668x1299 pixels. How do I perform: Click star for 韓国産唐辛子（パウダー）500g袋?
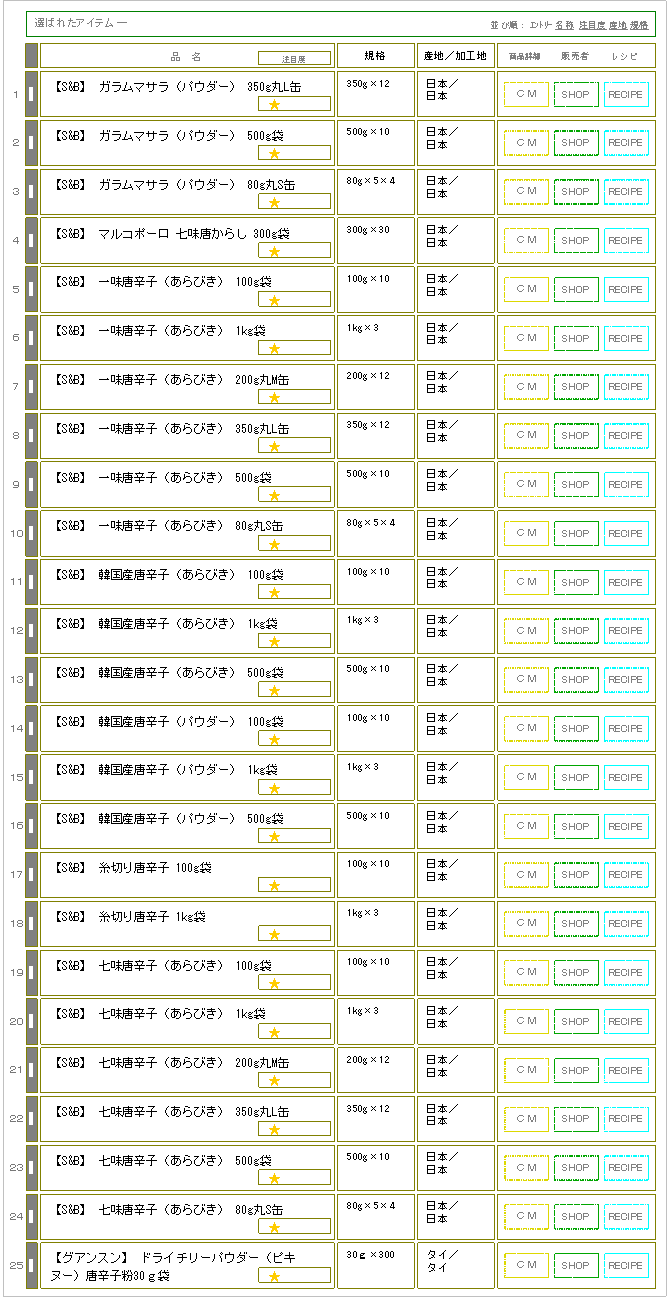tap(274, 837)
